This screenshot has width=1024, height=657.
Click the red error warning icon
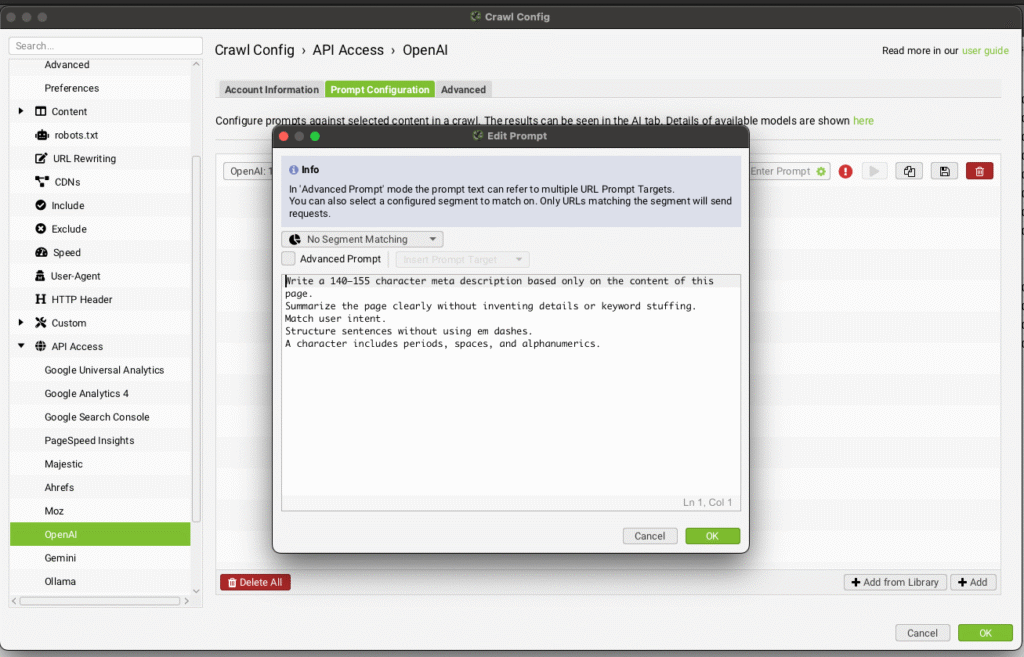[x=846, y=171]
